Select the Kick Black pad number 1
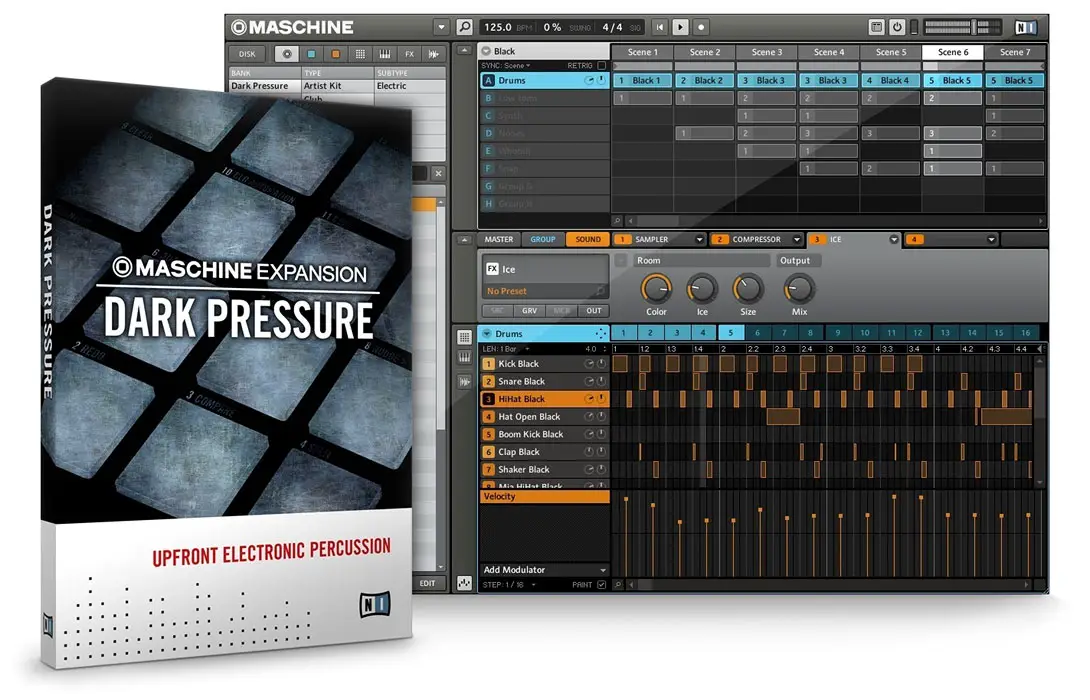This screenshot has height=700, width=1090. (x=488, y=364)
